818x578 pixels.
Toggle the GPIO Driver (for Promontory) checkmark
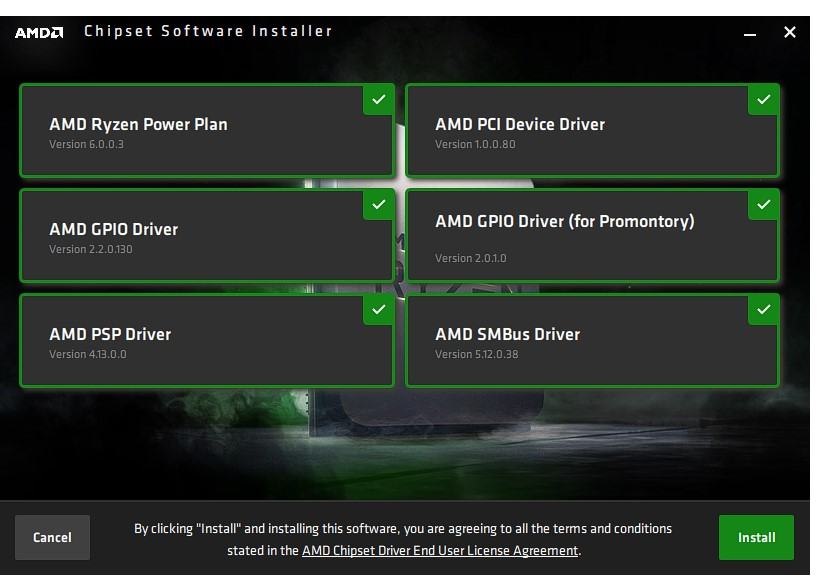[764, 204]
